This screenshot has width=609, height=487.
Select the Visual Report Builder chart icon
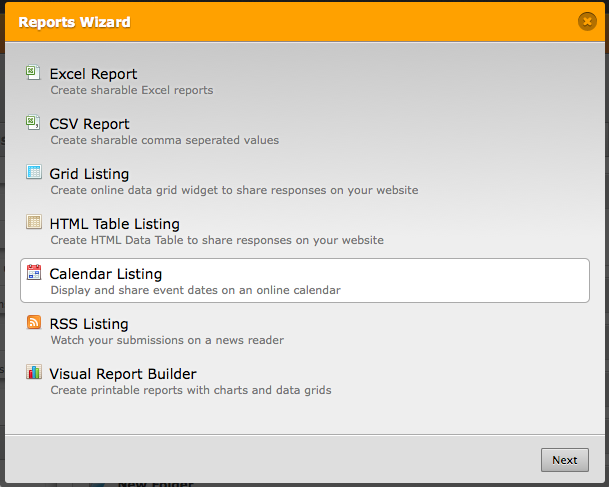pyautogui.click(x=33, y=372)
